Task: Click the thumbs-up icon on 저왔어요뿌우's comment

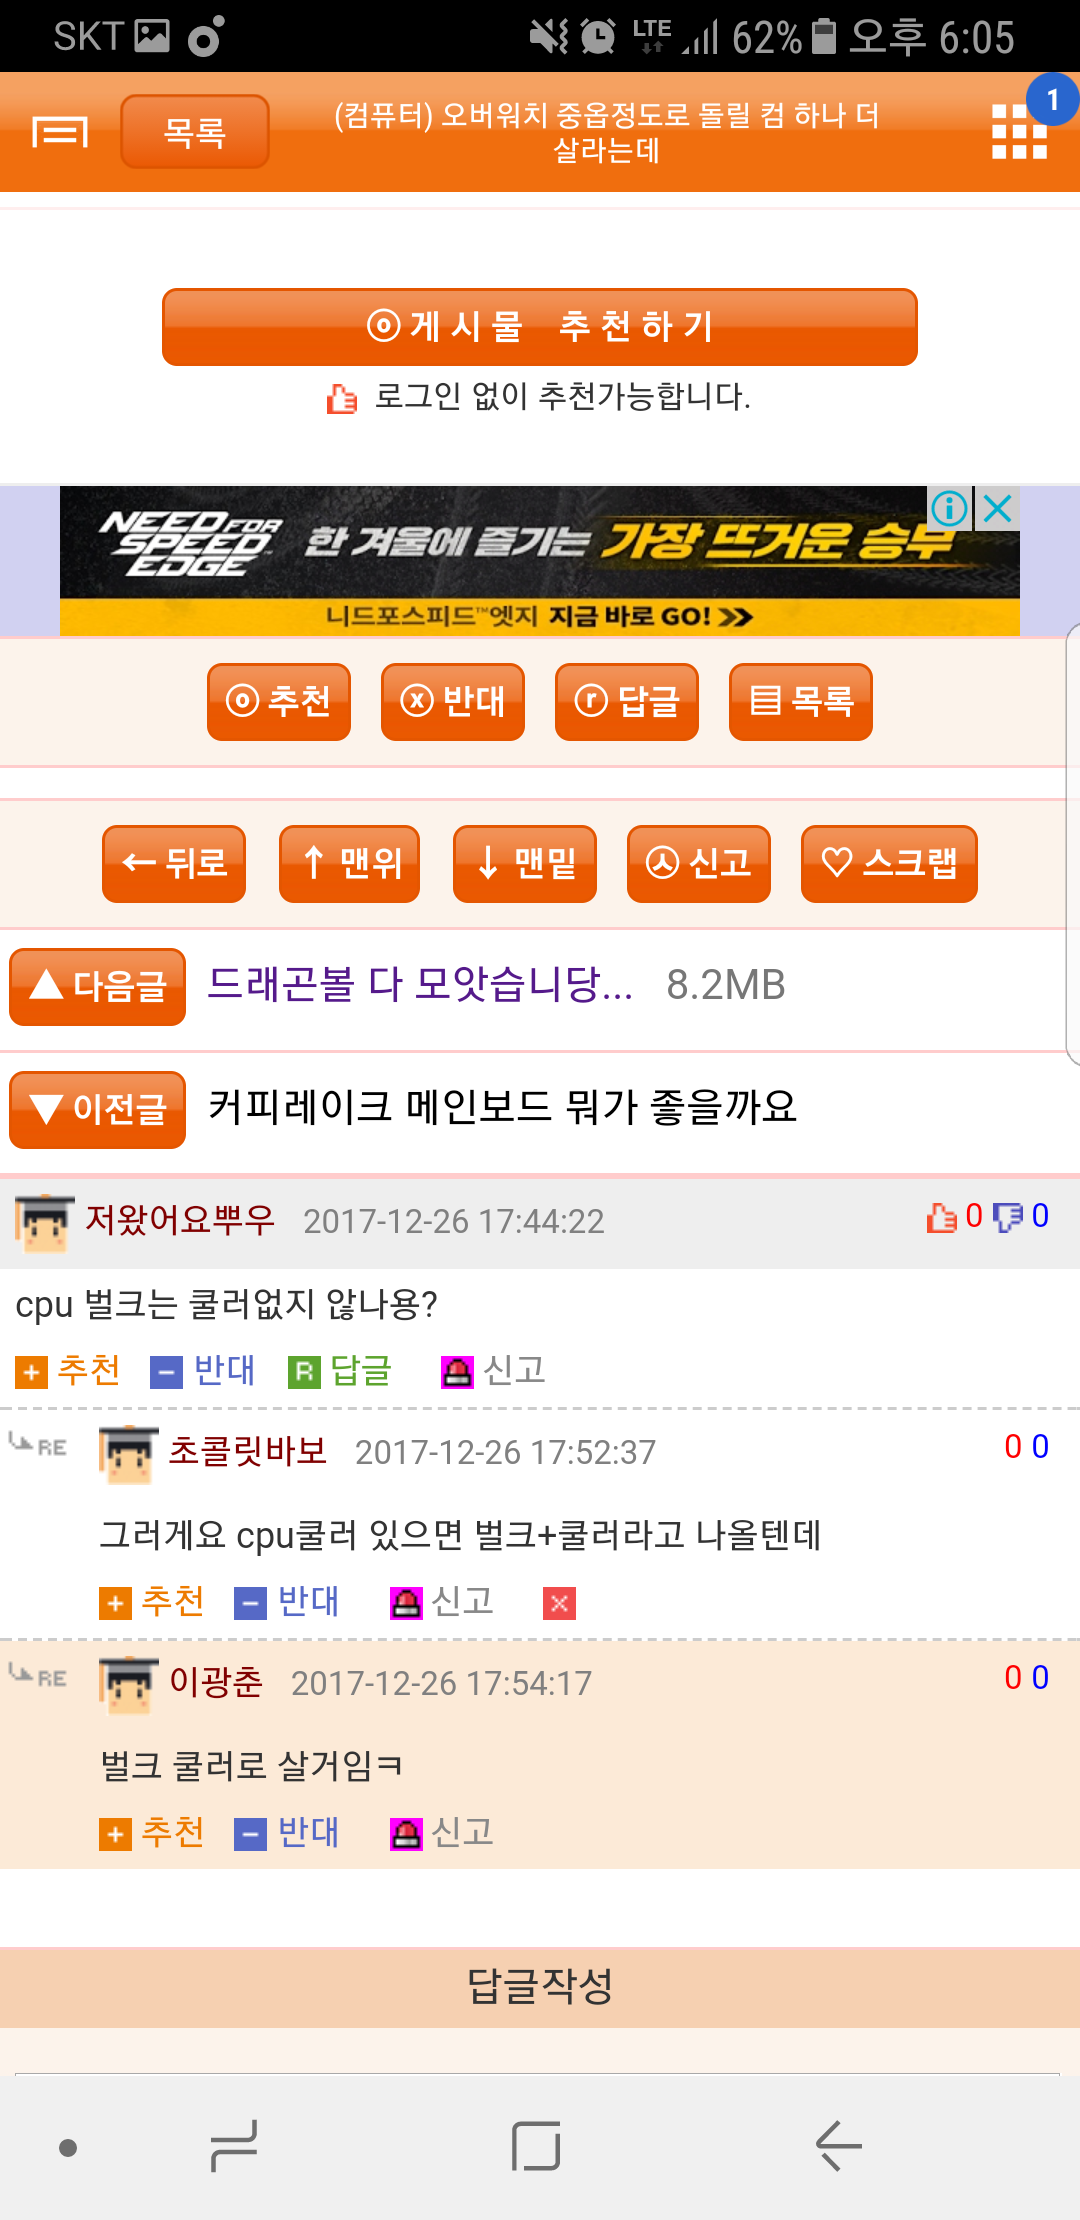Action: 941,1217
